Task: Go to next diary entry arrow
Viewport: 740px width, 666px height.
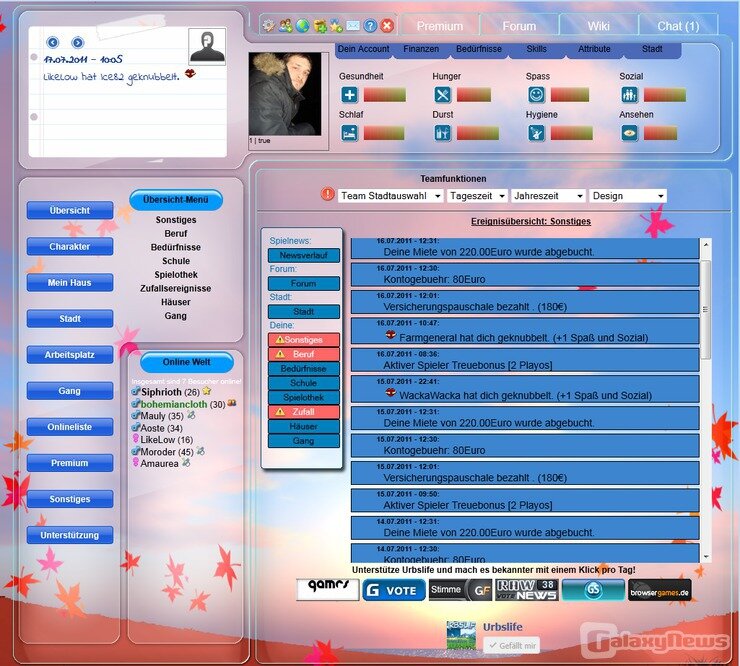Action: [77, 42]
